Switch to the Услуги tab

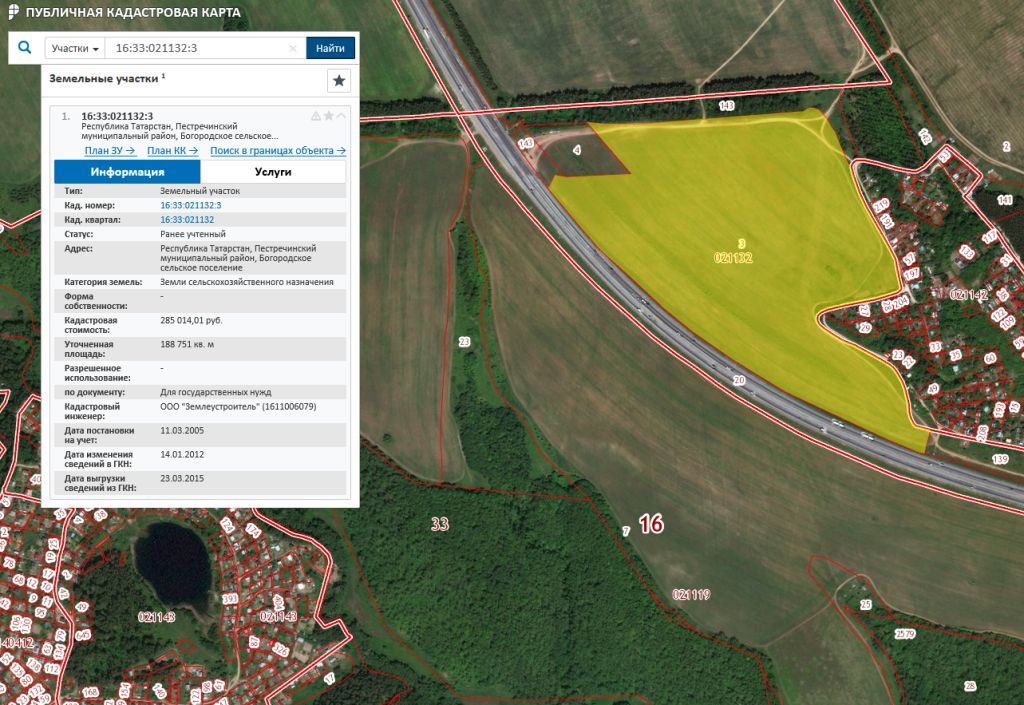point(273,172)
